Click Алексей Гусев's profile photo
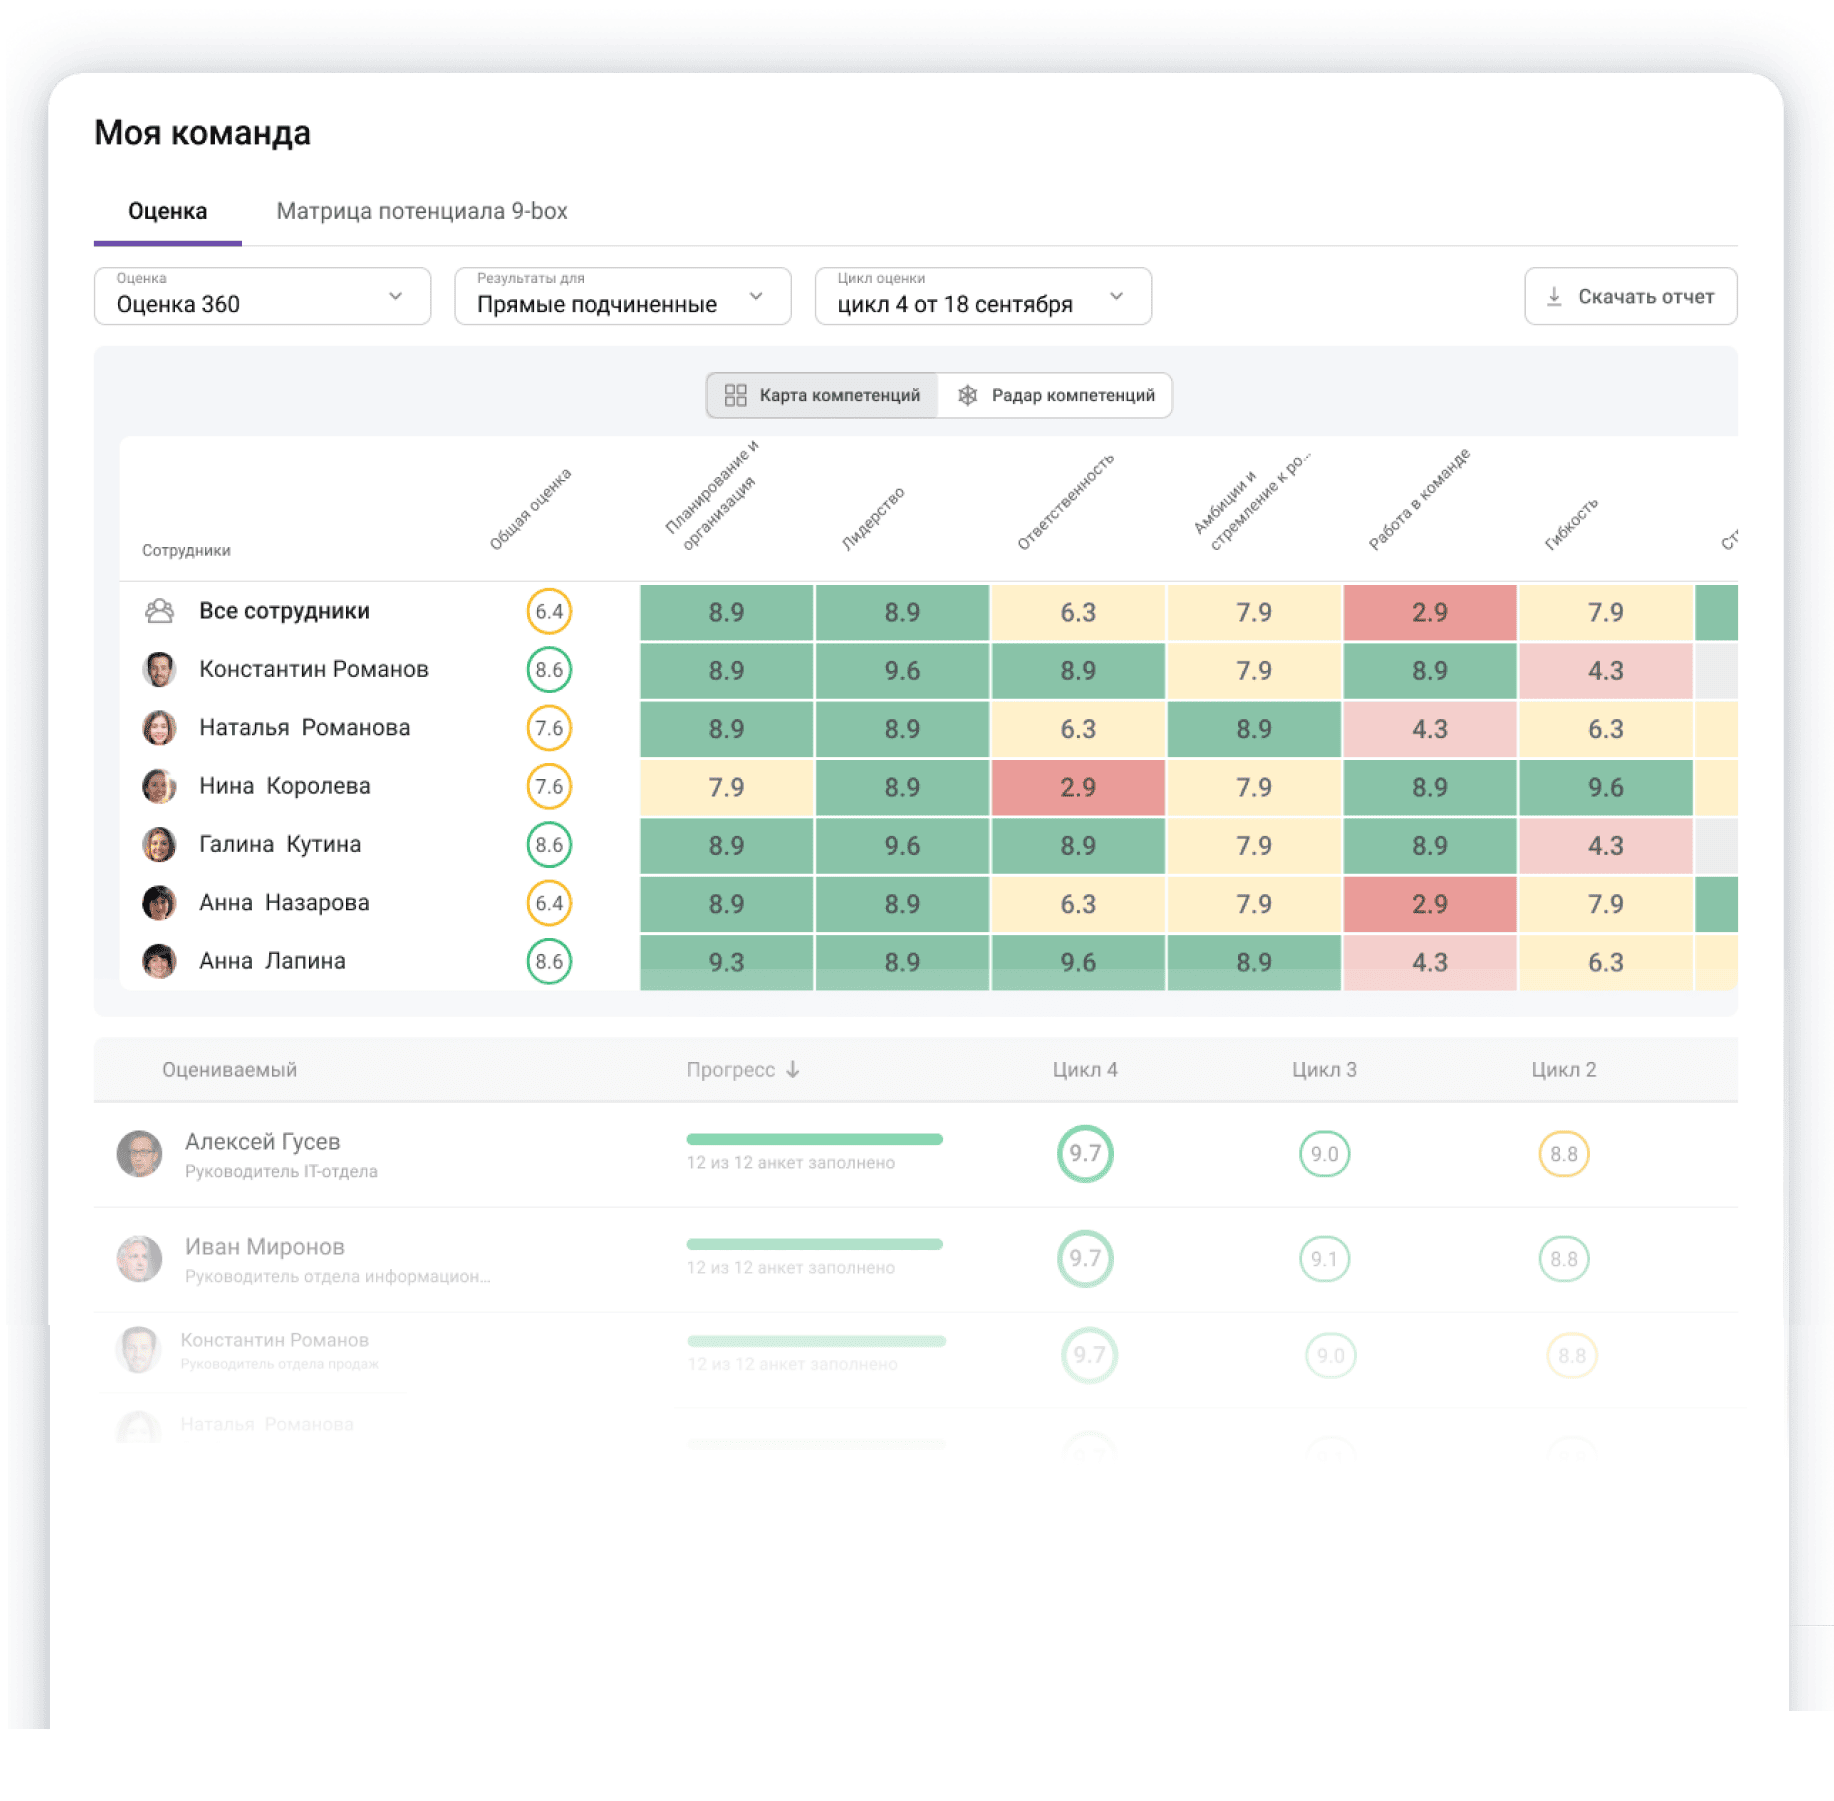 139,1154
